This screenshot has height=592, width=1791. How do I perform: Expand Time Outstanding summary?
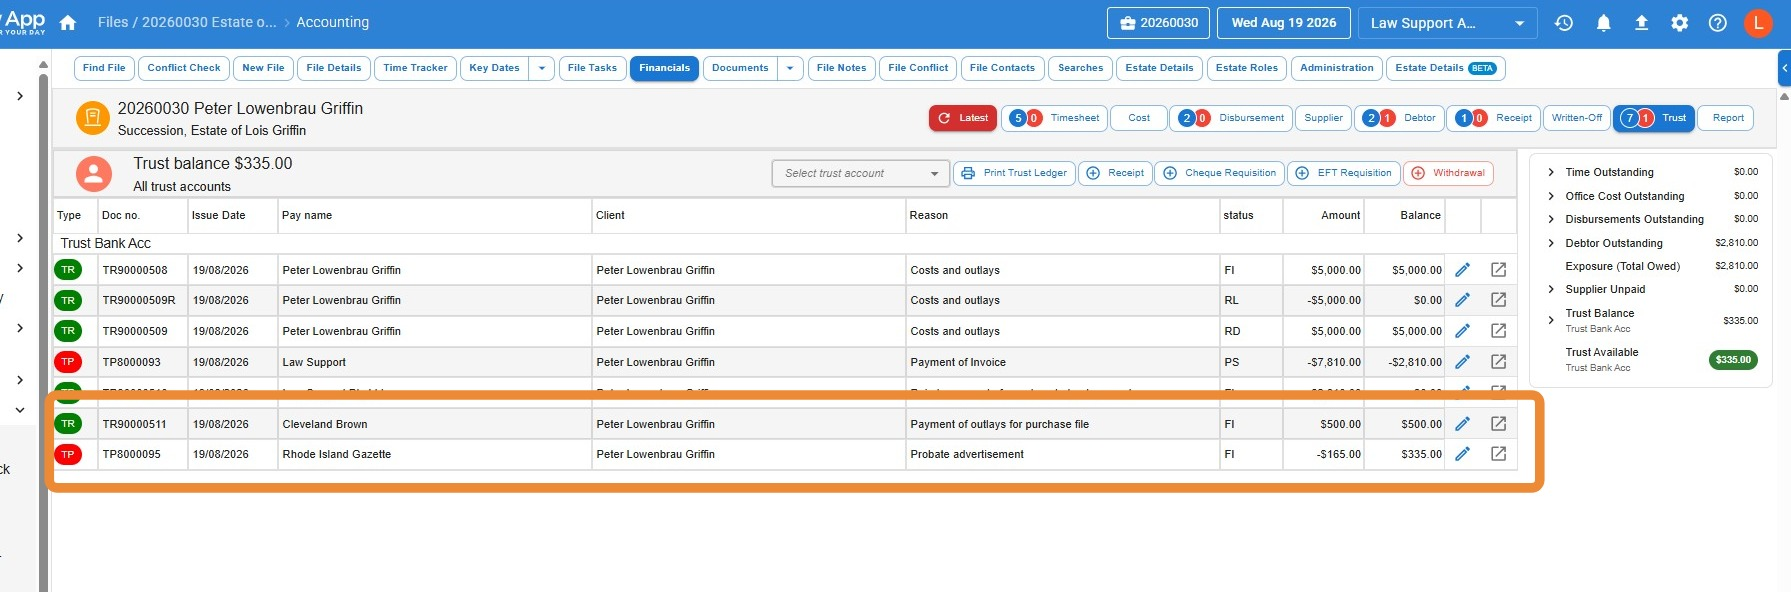tap(1551, 172)
